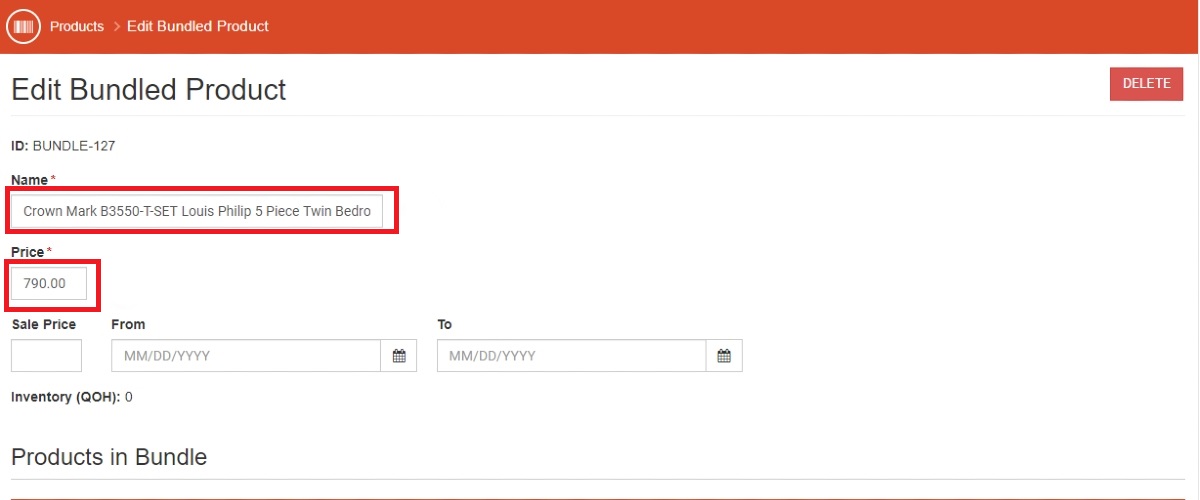Click the ID BUNDLE-127 text

63,146
